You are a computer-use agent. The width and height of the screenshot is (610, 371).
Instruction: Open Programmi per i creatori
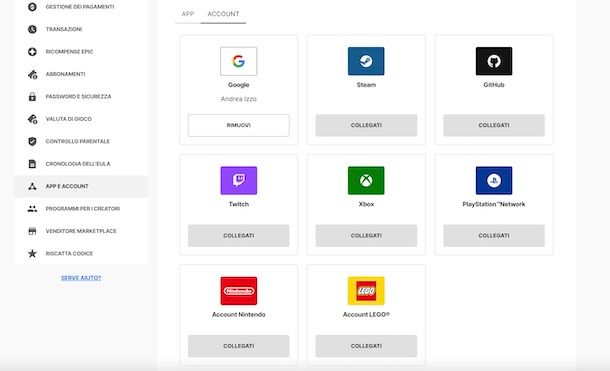tap(82, 209)
